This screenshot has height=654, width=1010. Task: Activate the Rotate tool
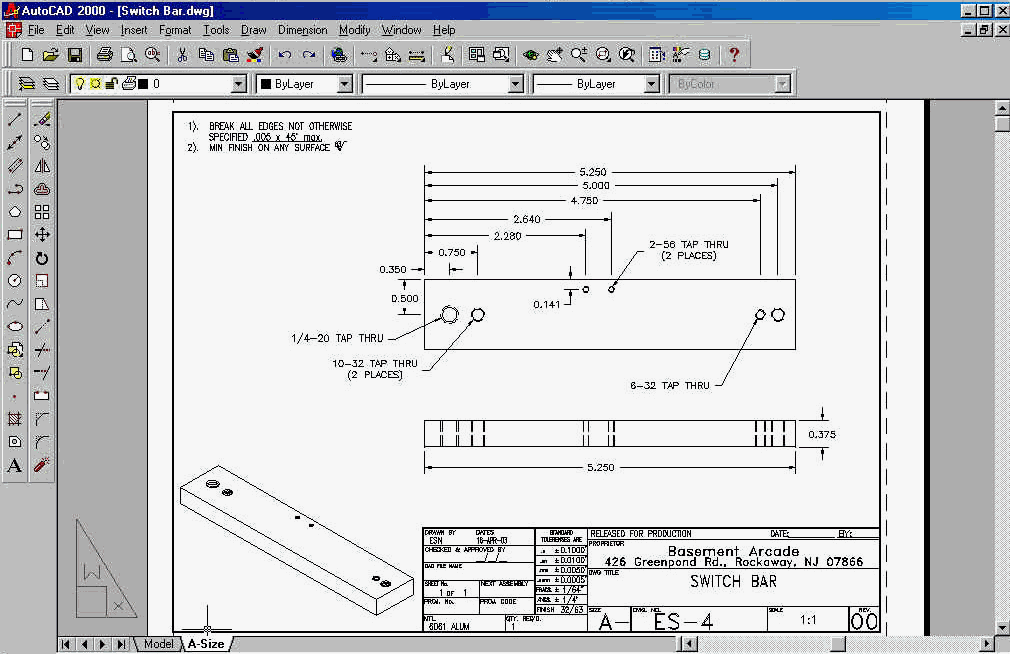tap(42, 258)
